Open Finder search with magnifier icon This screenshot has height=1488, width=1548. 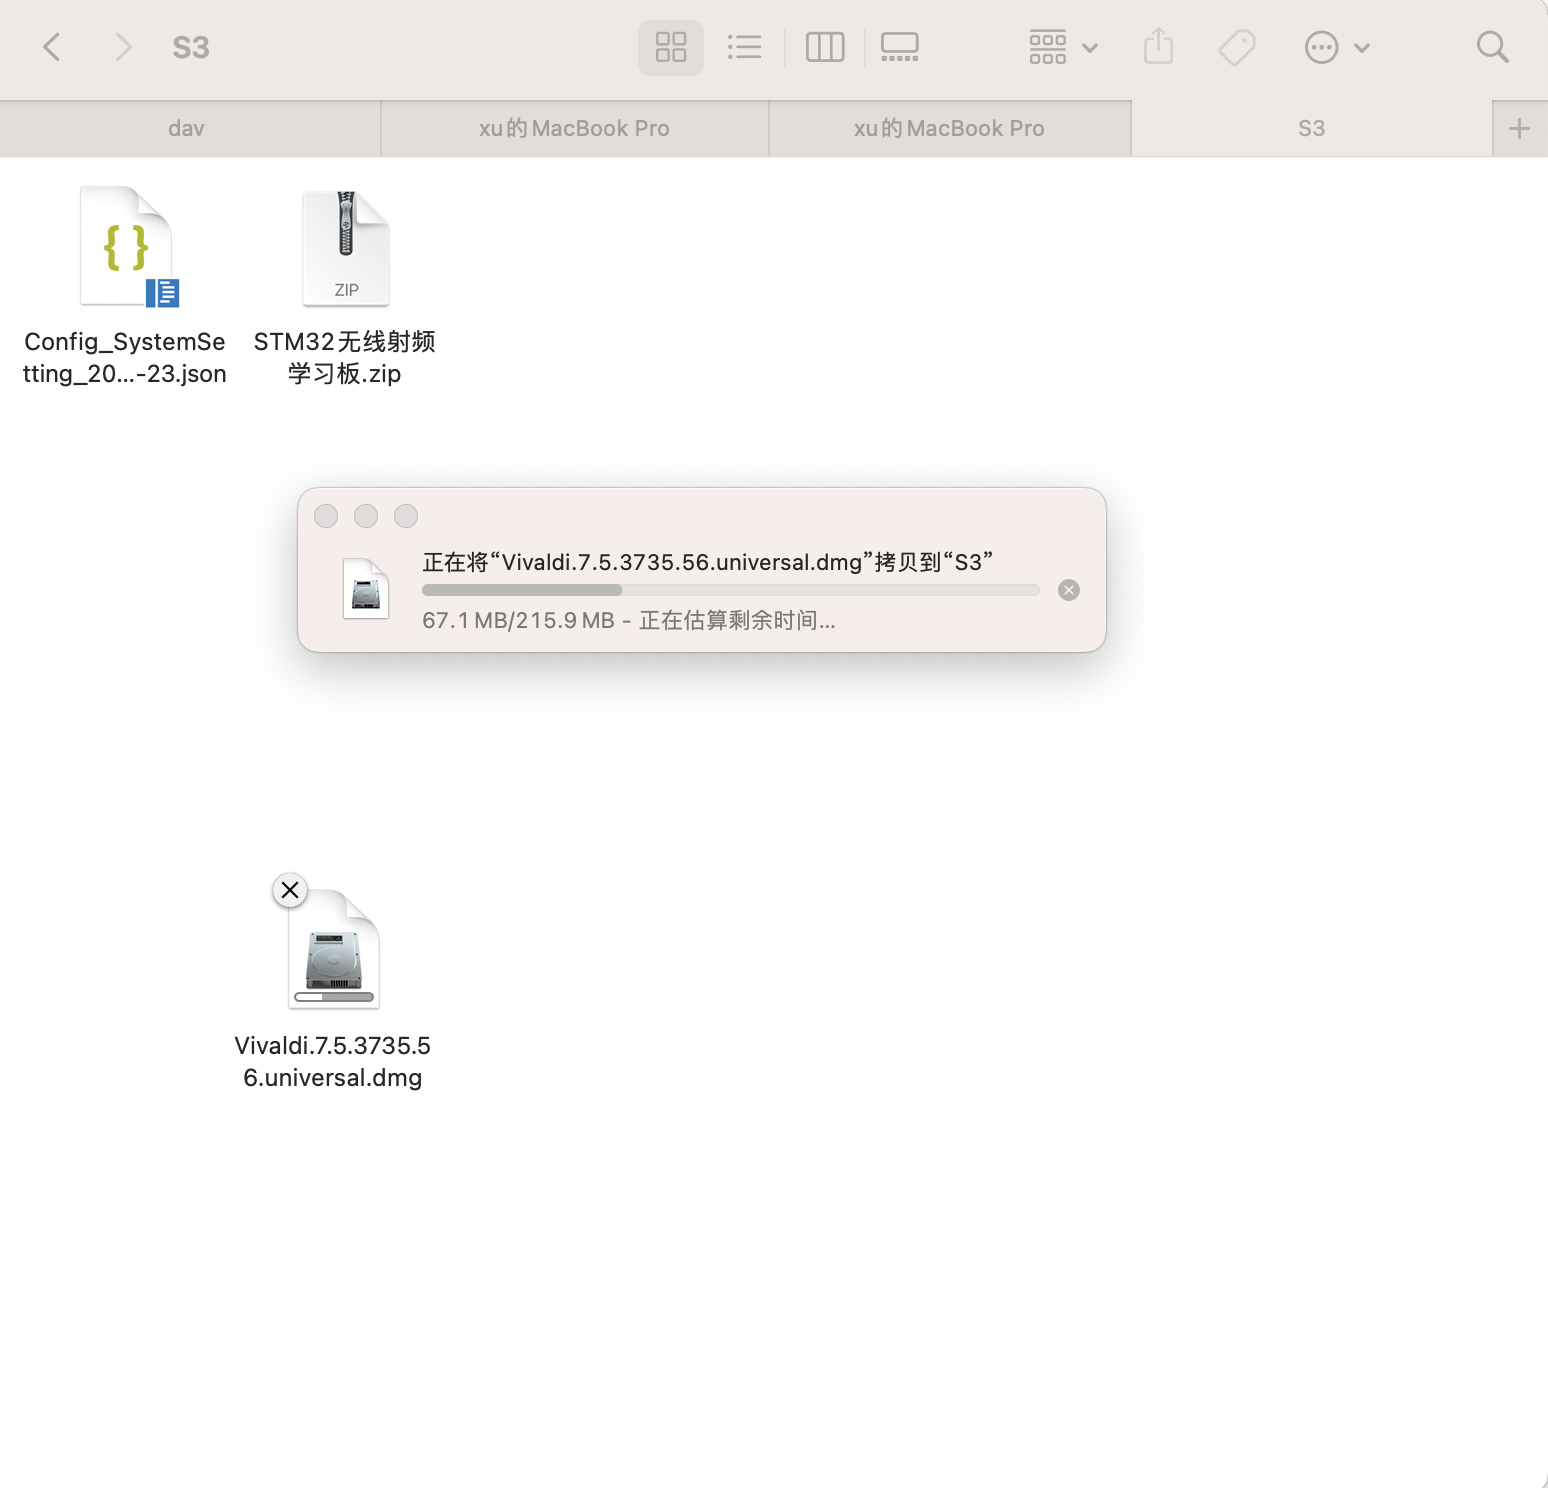pos(1492,47)
